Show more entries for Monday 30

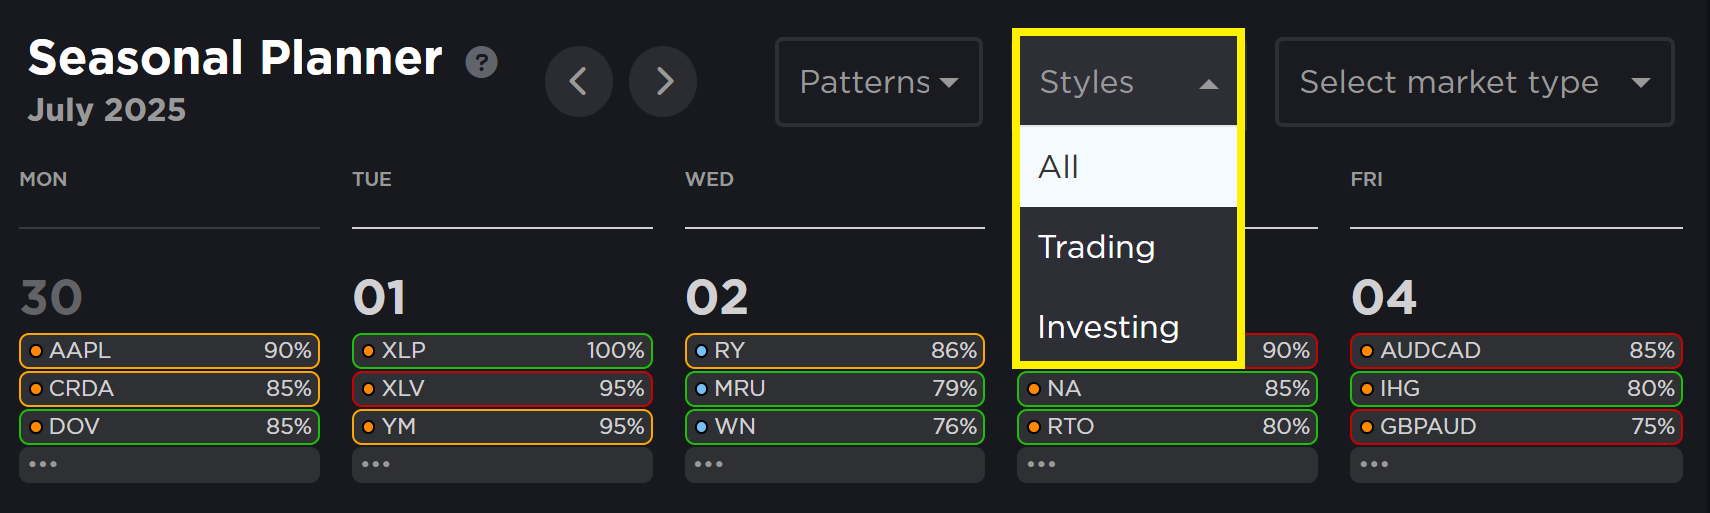169,465
